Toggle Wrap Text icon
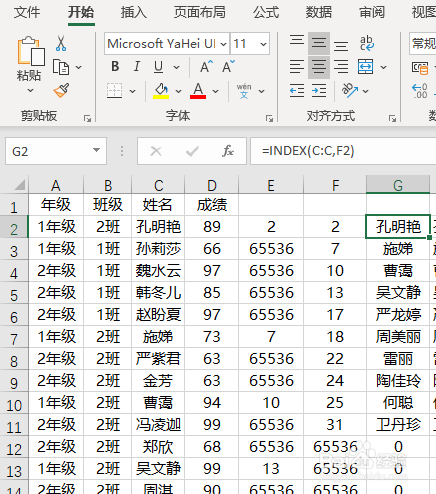The width and height of the screenshot is (436, 494). click(367, 43)
